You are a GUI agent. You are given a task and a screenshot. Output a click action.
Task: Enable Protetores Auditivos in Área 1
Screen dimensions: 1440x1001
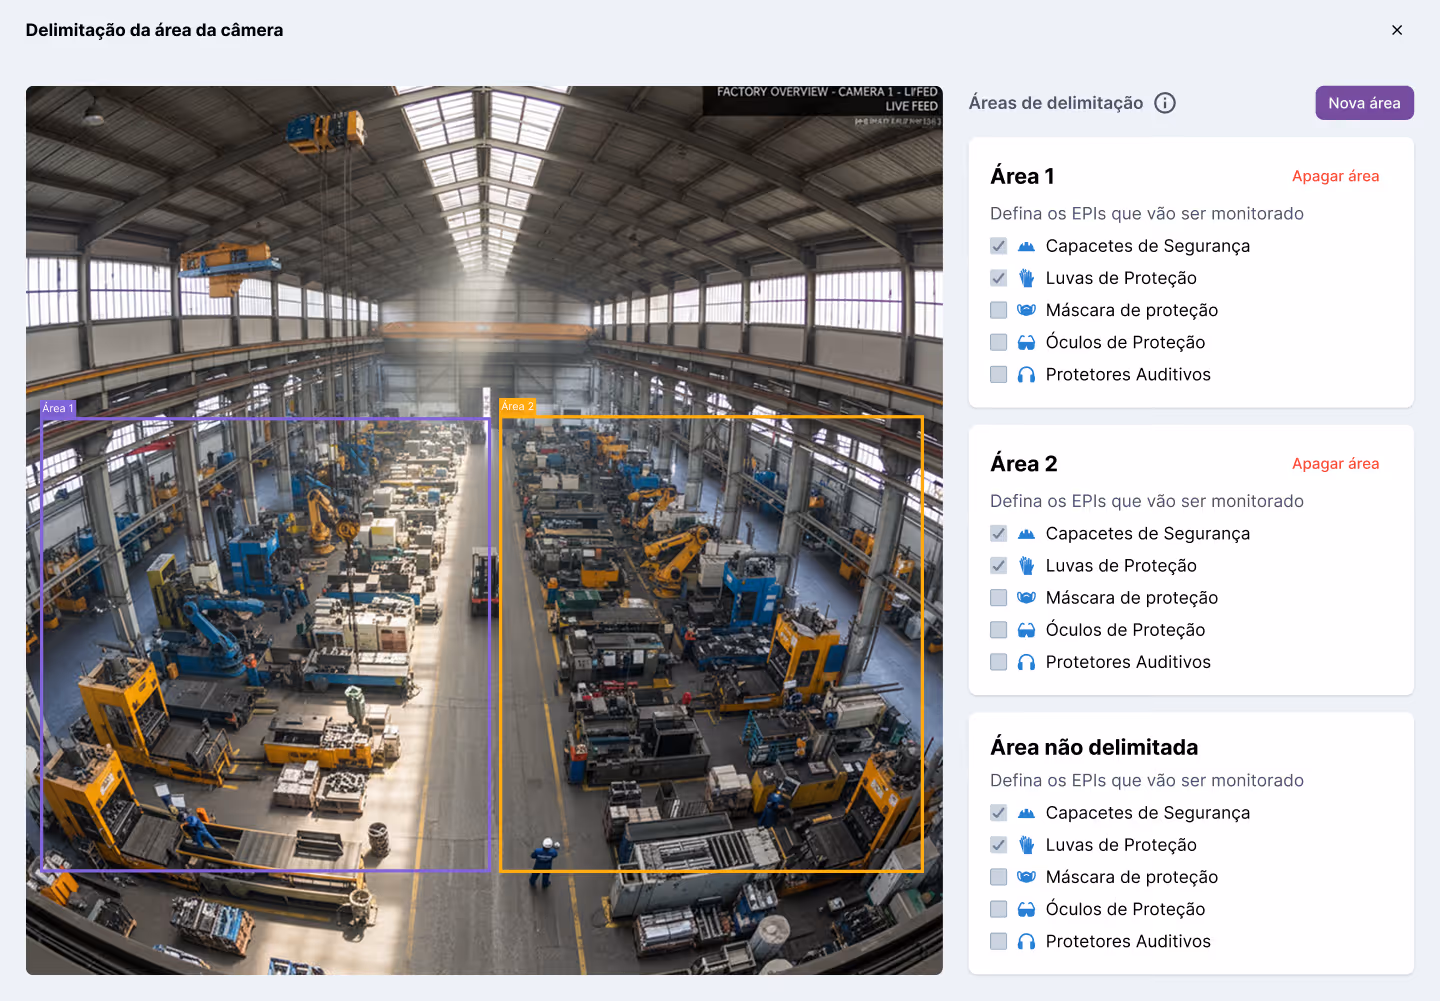(998, 374)
